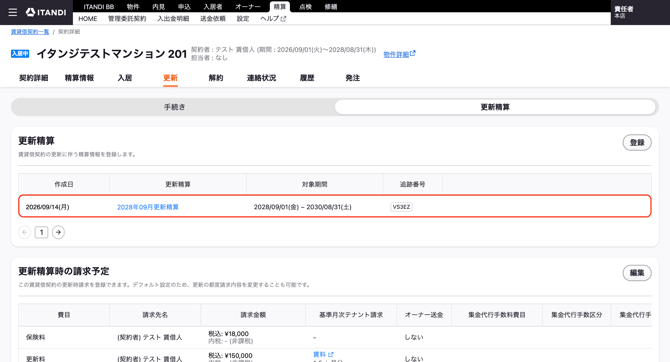Open 管理委託契約 in sub navigation
This screenshot has width=670, height=362.
point(127,19)
